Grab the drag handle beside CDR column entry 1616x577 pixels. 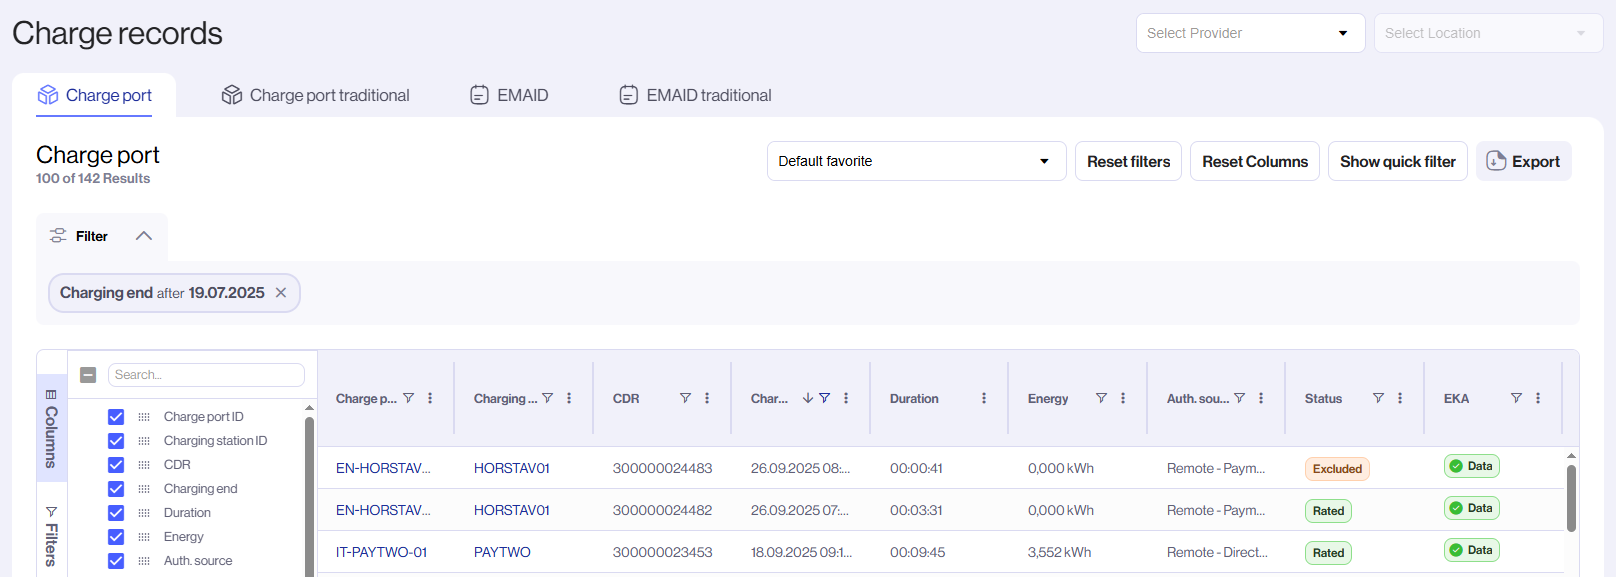point(144,465)
